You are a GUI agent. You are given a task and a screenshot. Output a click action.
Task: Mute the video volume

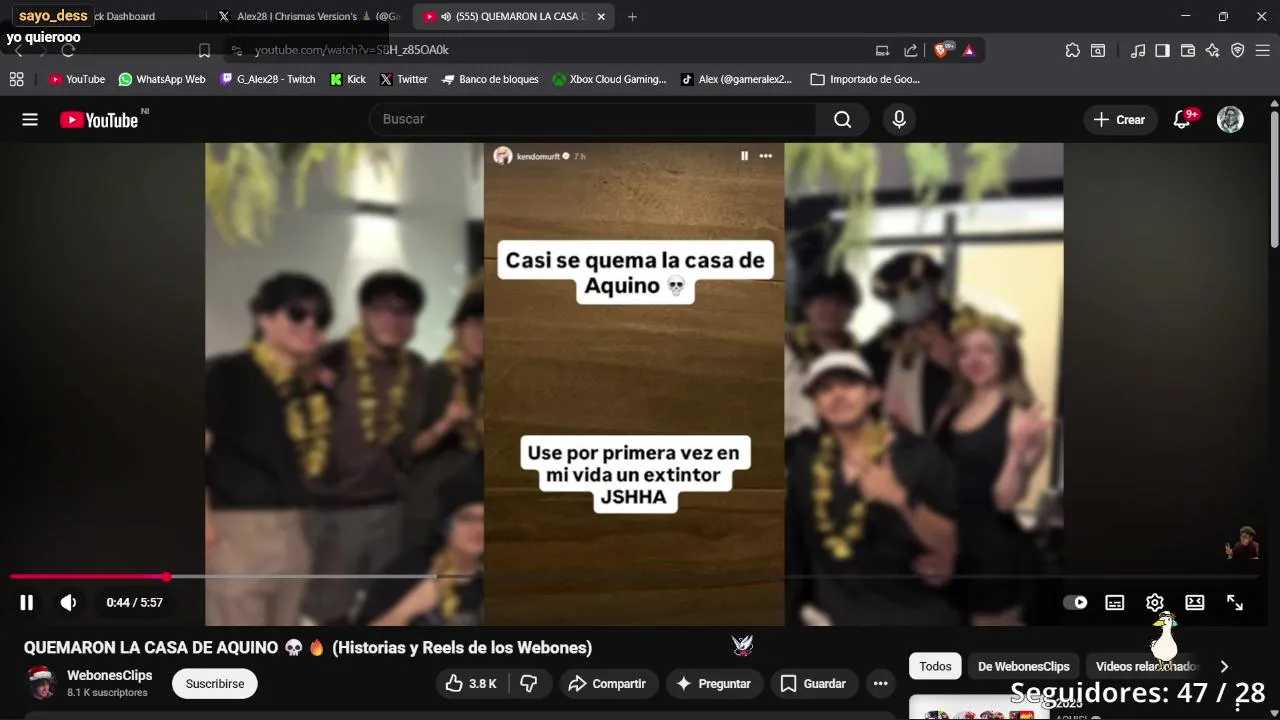[x=68, y=602]
